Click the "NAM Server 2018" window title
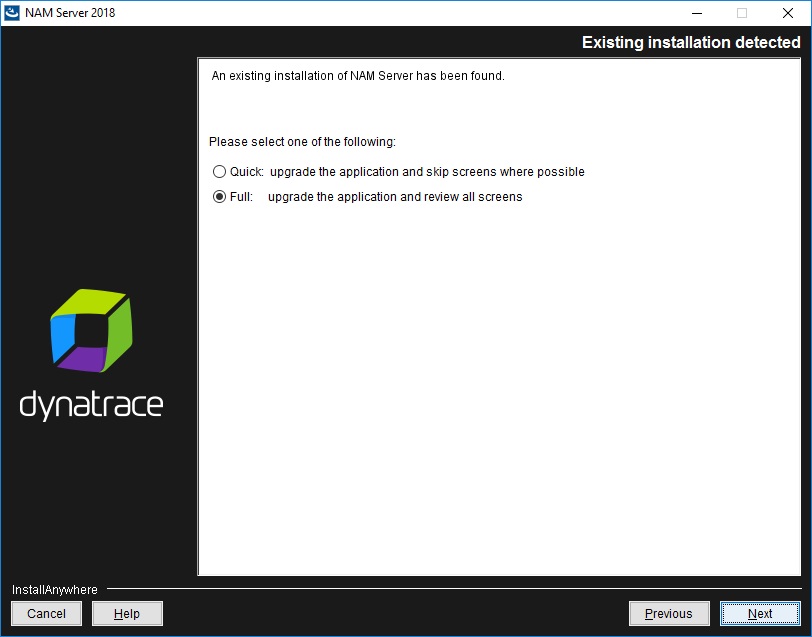 [70, 13]
